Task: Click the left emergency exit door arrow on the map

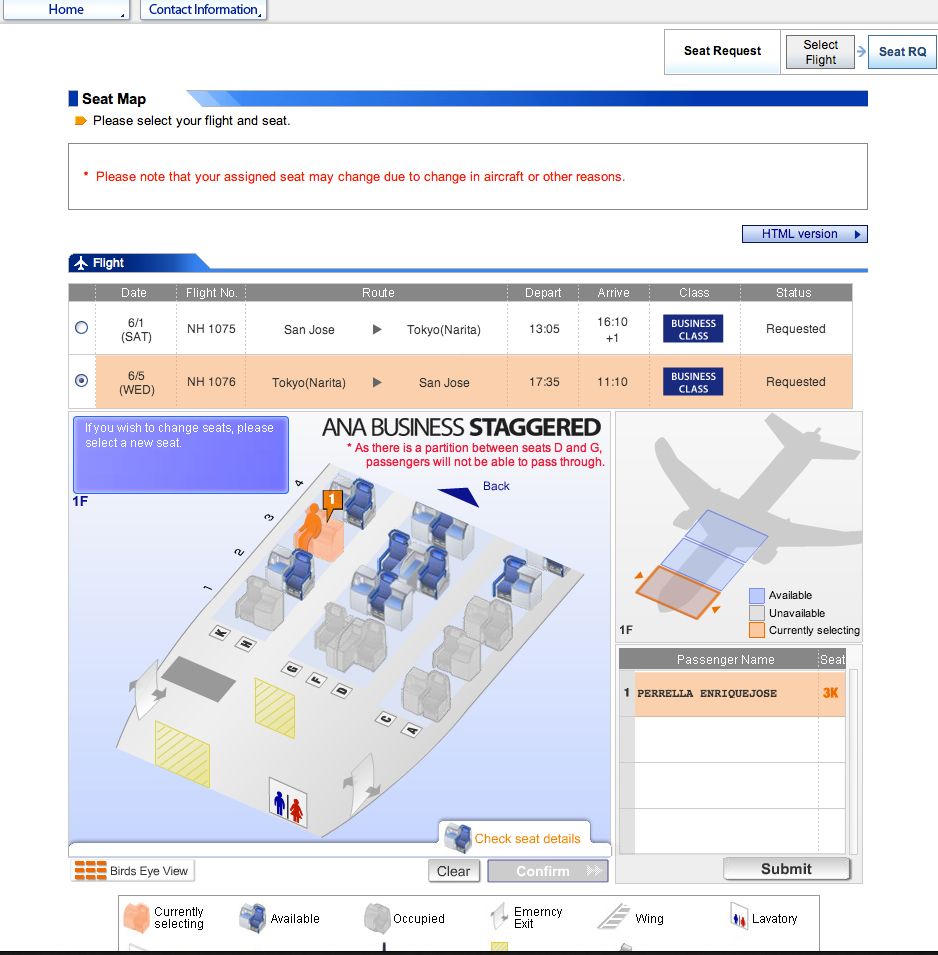Action: coord(147,689)
